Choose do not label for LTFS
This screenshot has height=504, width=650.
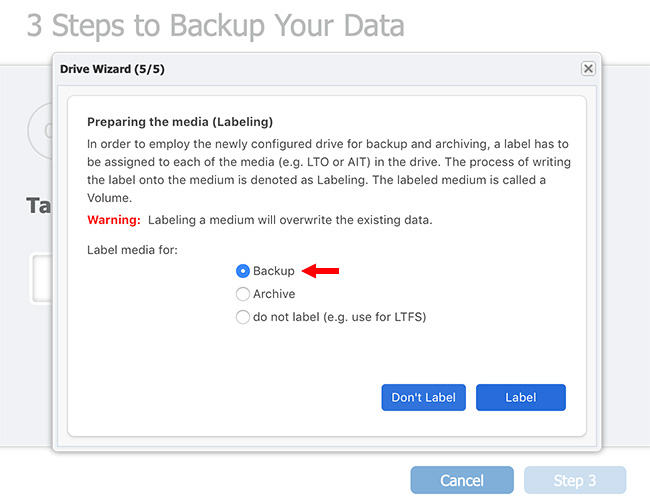(x=243, y=317)
